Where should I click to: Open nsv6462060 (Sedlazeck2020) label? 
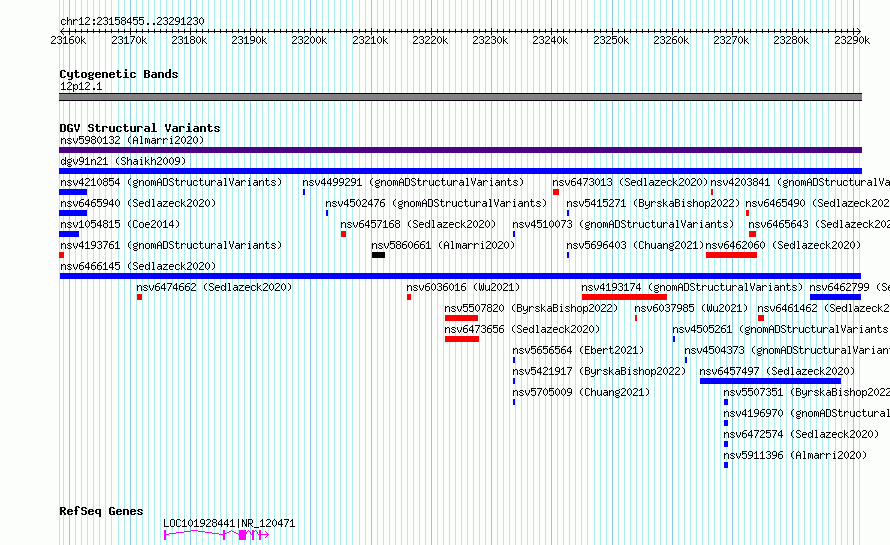coord(783,245)
